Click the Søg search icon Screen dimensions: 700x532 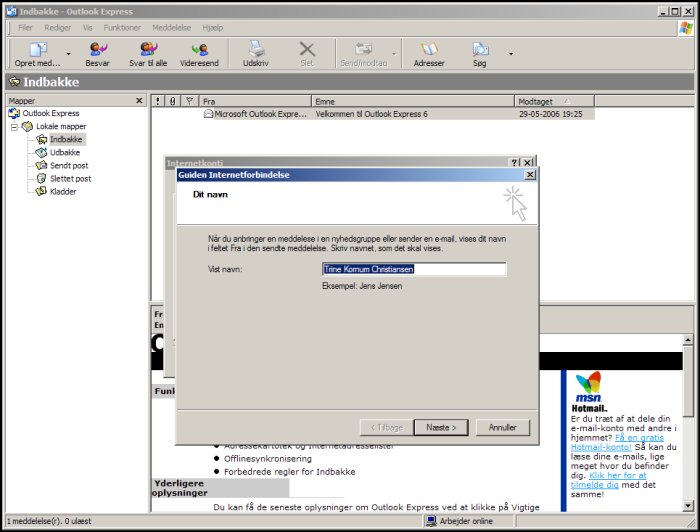coord(481,48)
